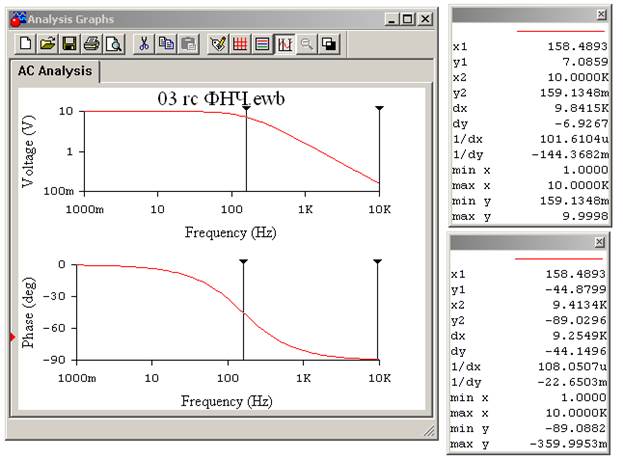Click the dx value 9.2549K
The width and height of the screenshot is (623, 460).
click(579, 336)
